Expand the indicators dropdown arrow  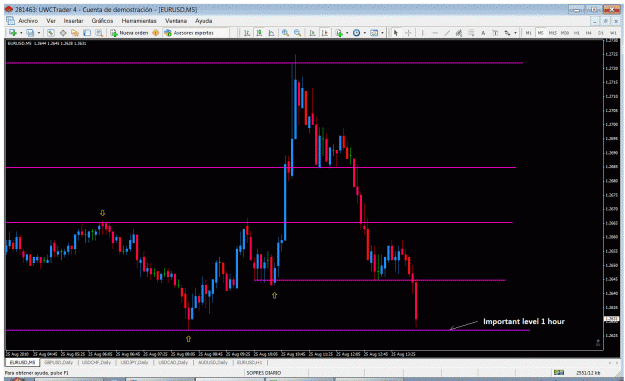click(347, 33)
